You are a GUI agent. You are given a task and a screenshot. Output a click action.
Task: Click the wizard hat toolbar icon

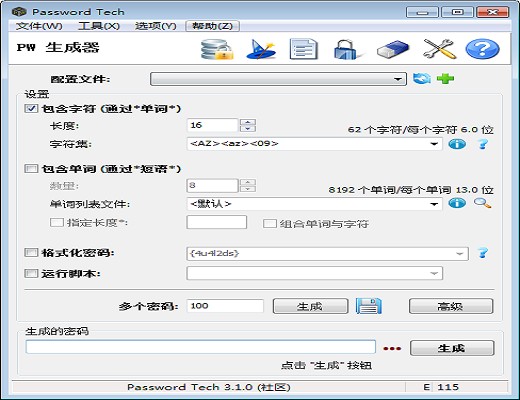point(261,49)
